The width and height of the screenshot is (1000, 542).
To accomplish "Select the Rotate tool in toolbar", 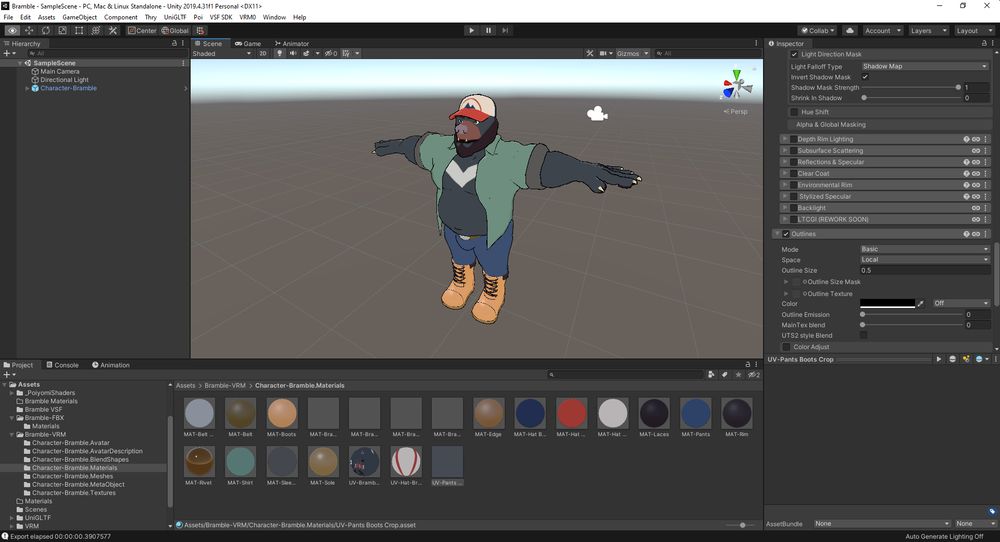I will pos(46,31).
